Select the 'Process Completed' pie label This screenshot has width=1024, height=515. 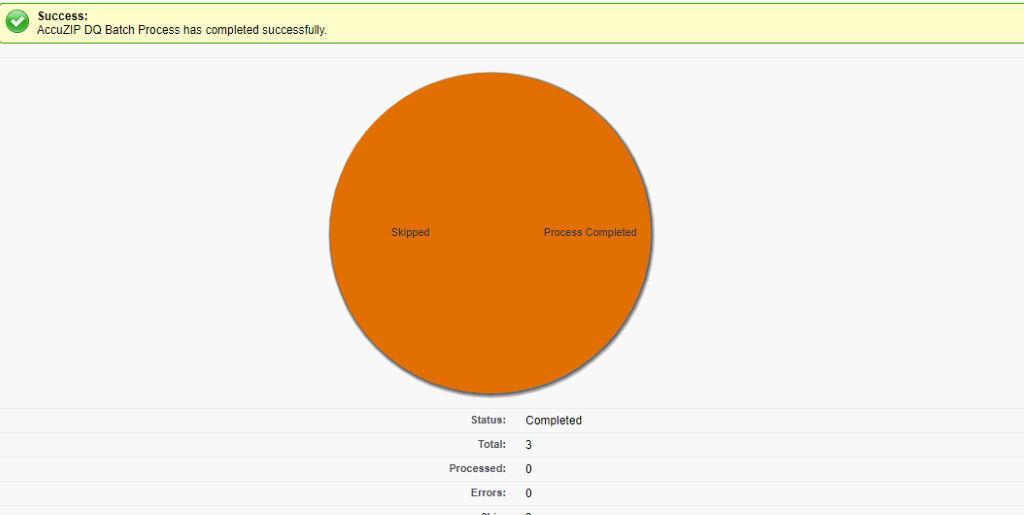(590, 232)
